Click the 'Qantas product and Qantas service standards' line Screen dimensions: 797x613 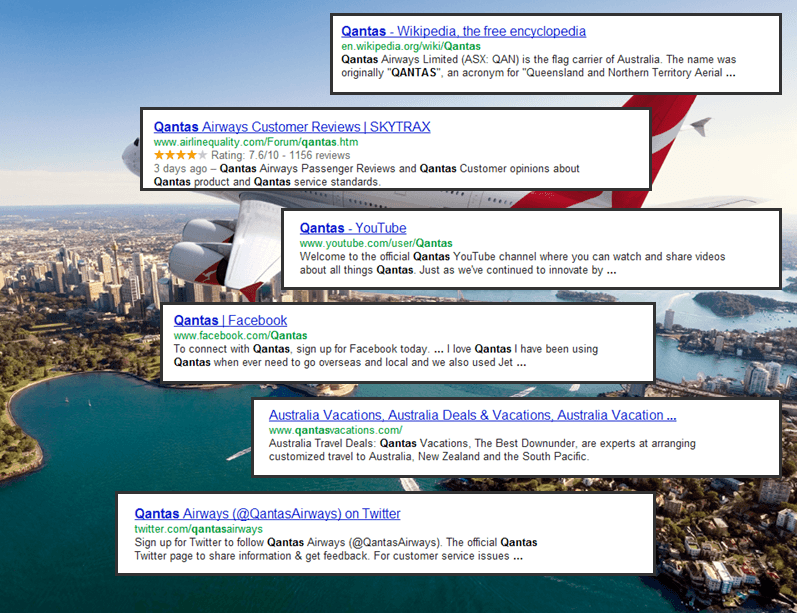coord(267,181)
